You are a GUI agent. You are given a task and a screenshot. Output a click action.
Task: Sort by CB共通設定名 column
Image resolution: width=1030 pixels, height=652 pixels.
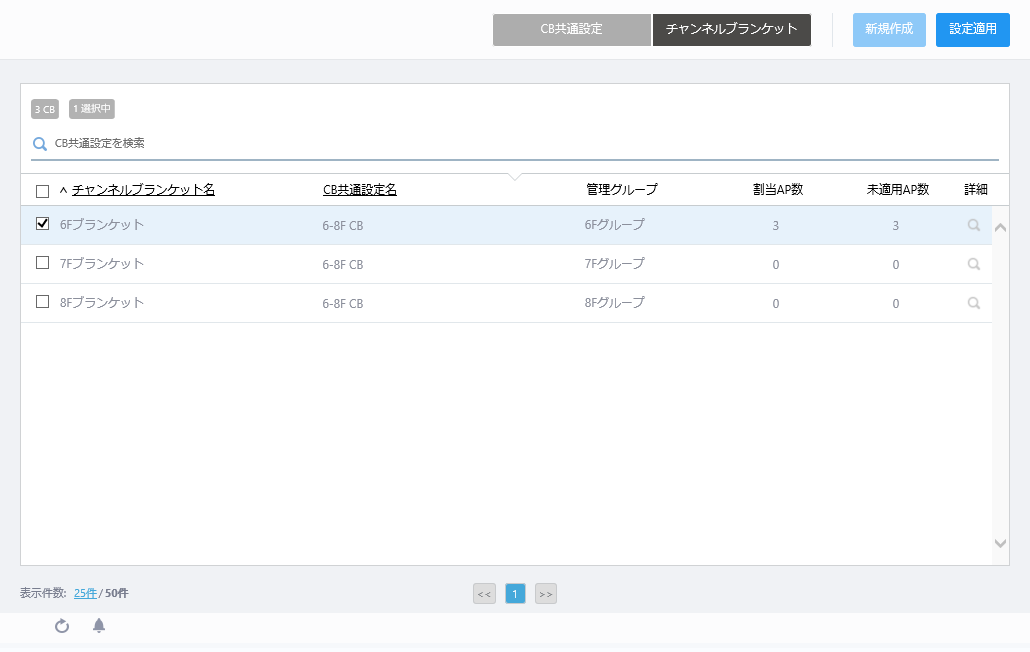click(360, 190)
